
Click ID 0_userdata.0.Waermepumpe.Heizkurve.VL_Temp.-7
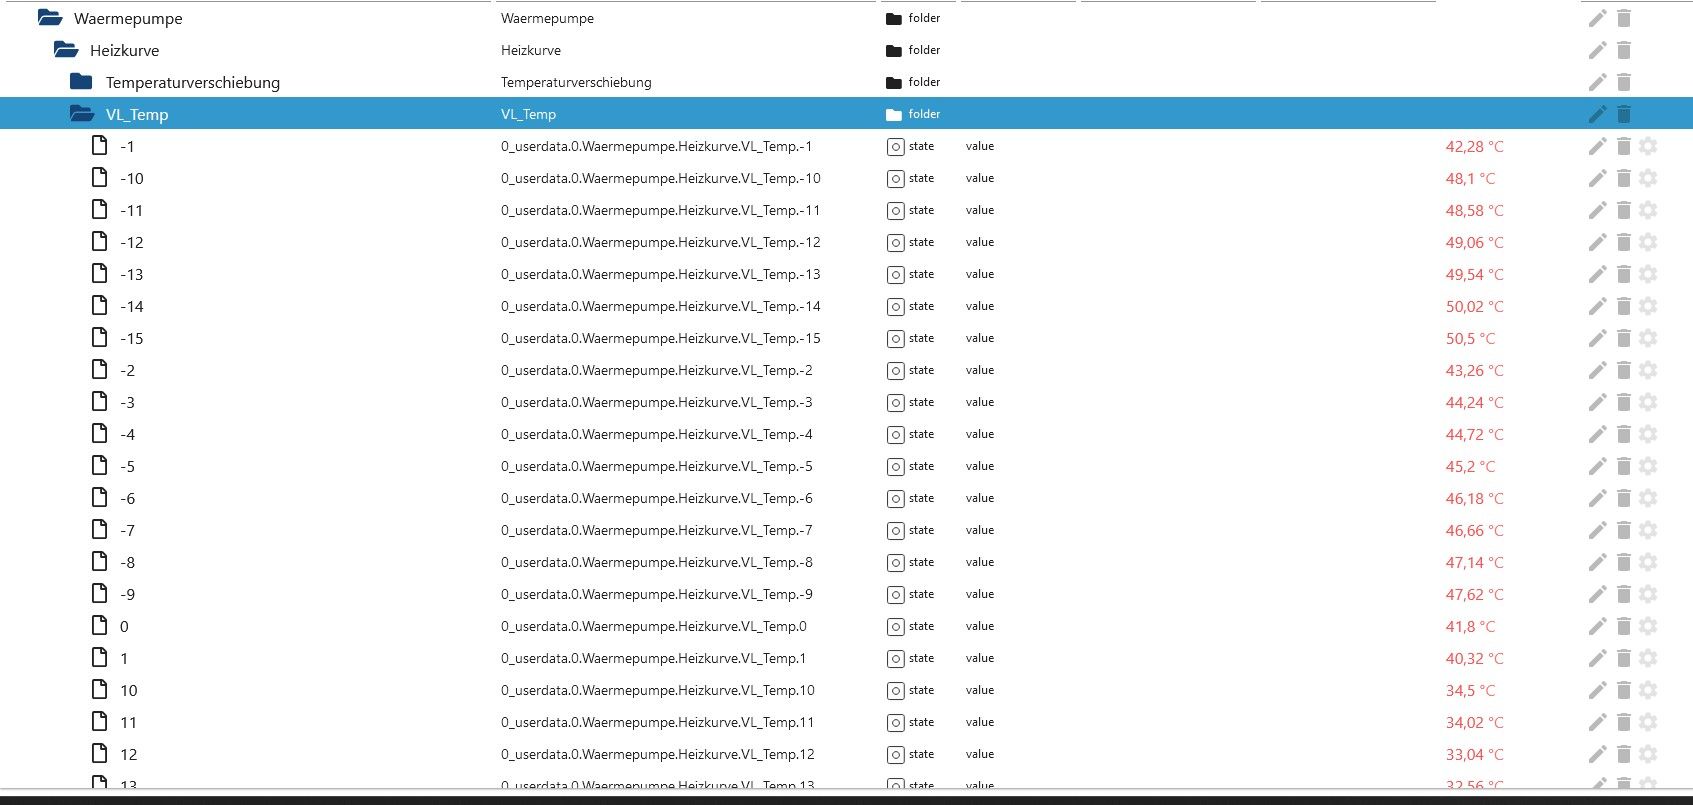657,530
